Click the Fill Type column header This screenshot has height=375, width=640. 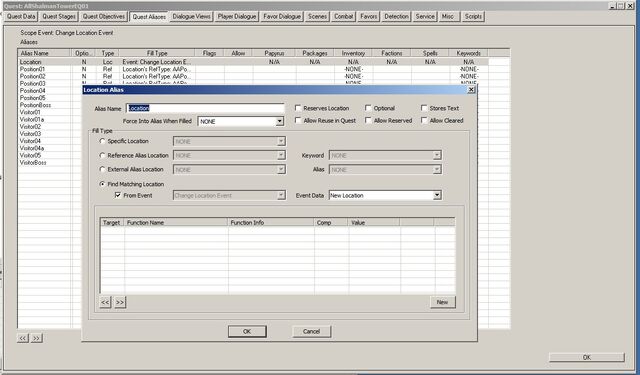point(157,53)
